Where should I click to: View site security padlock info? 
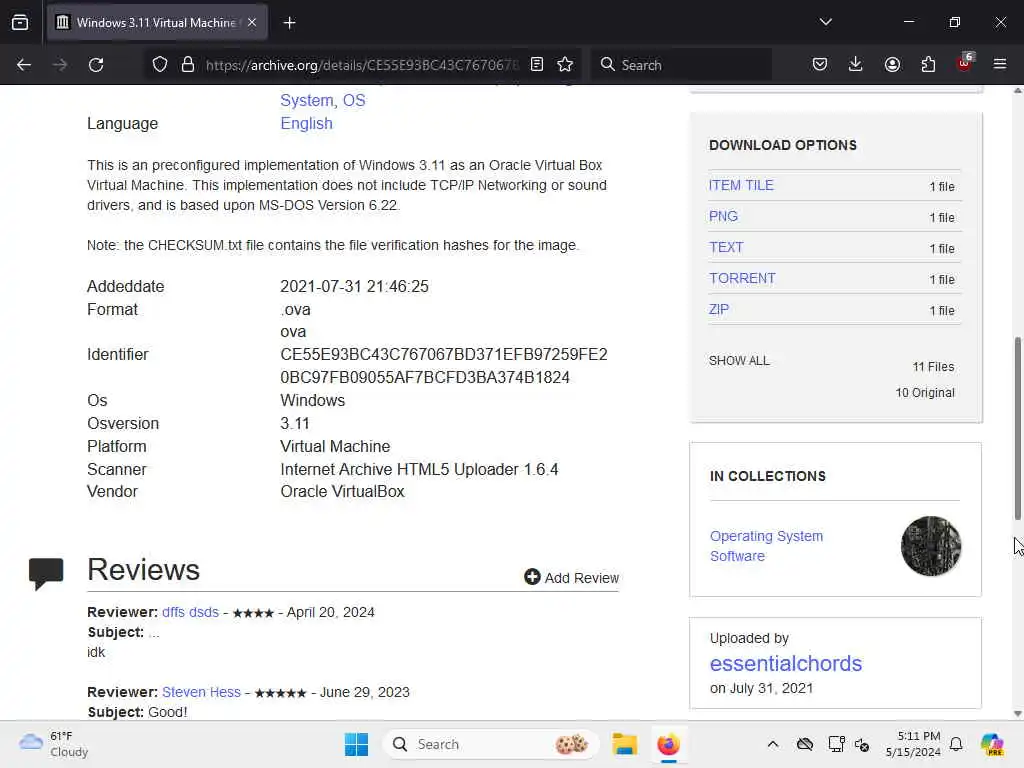click(x=188, y=65)
